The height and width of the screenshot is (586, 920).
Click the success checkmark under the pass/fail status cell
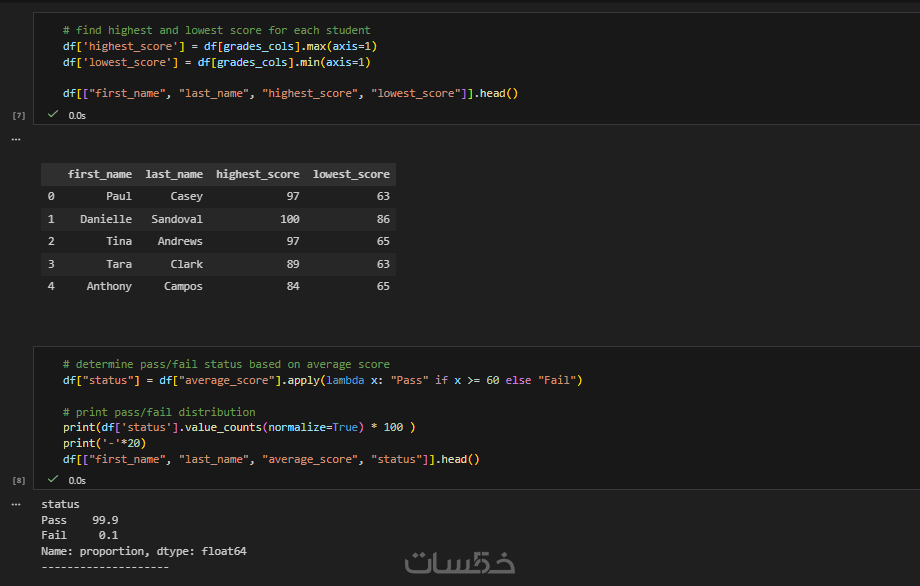(x=53, y=480)
